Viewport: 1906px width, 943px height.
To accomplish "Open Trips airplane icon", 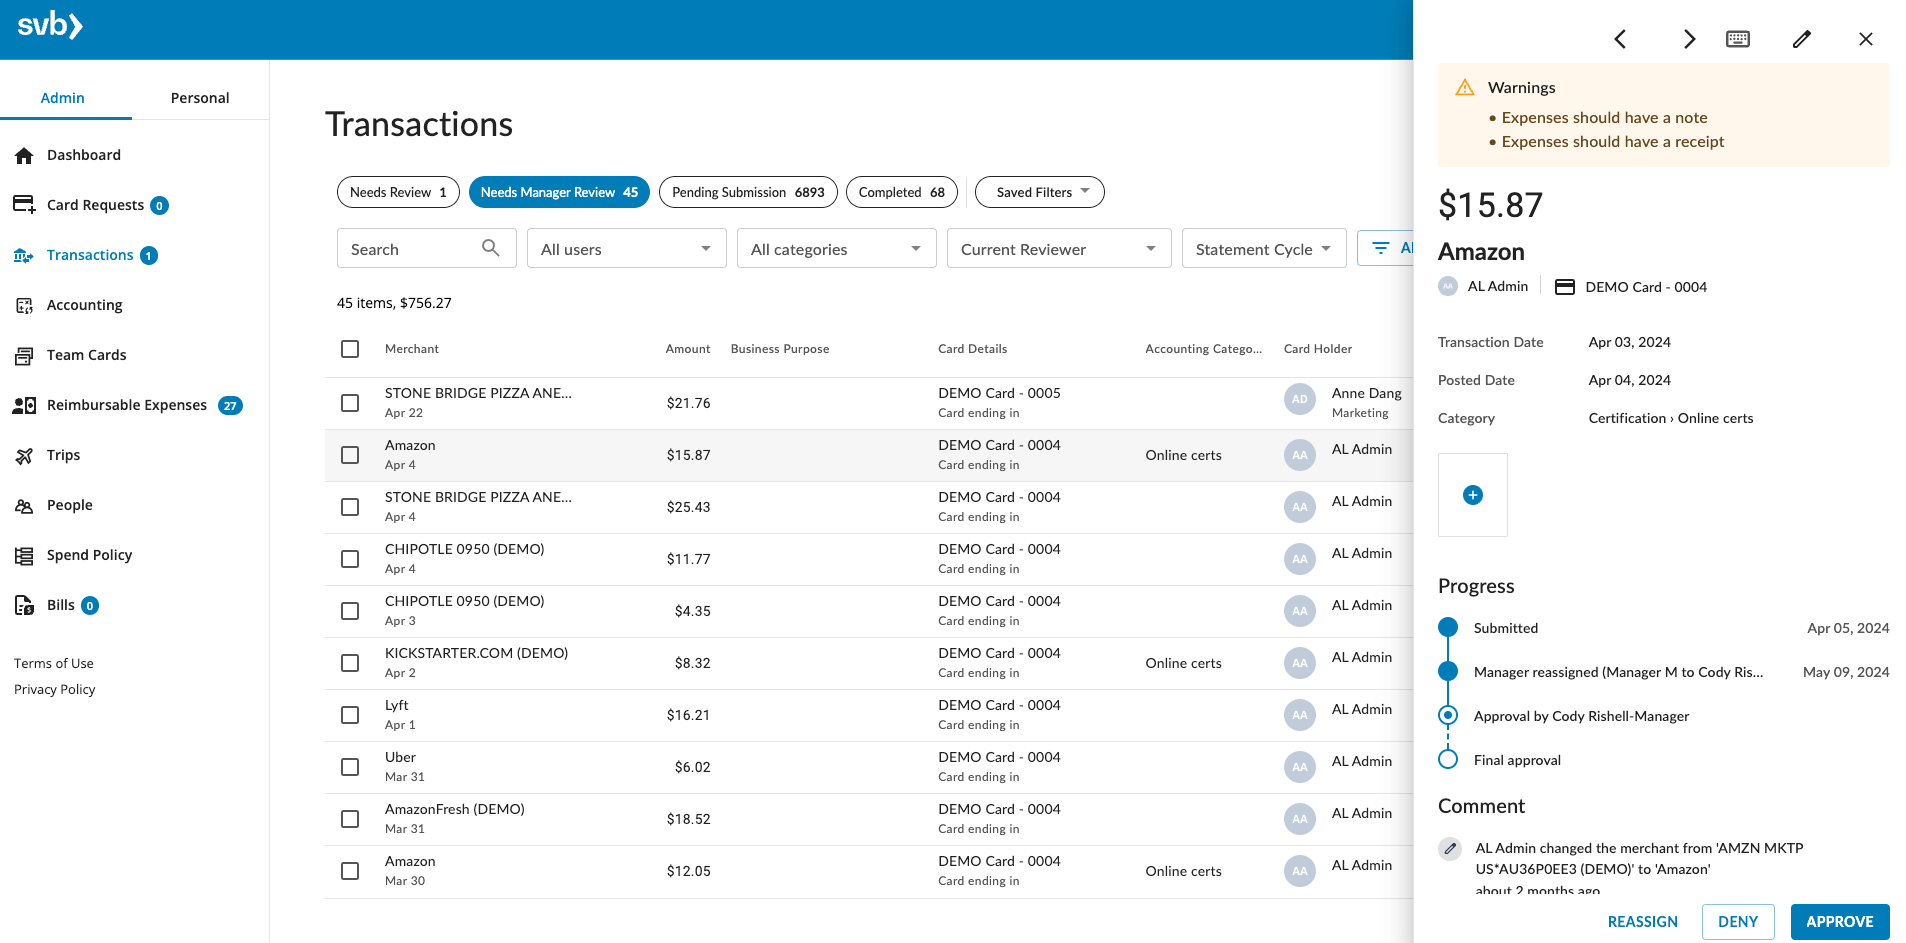I will (x=24, y=455).
